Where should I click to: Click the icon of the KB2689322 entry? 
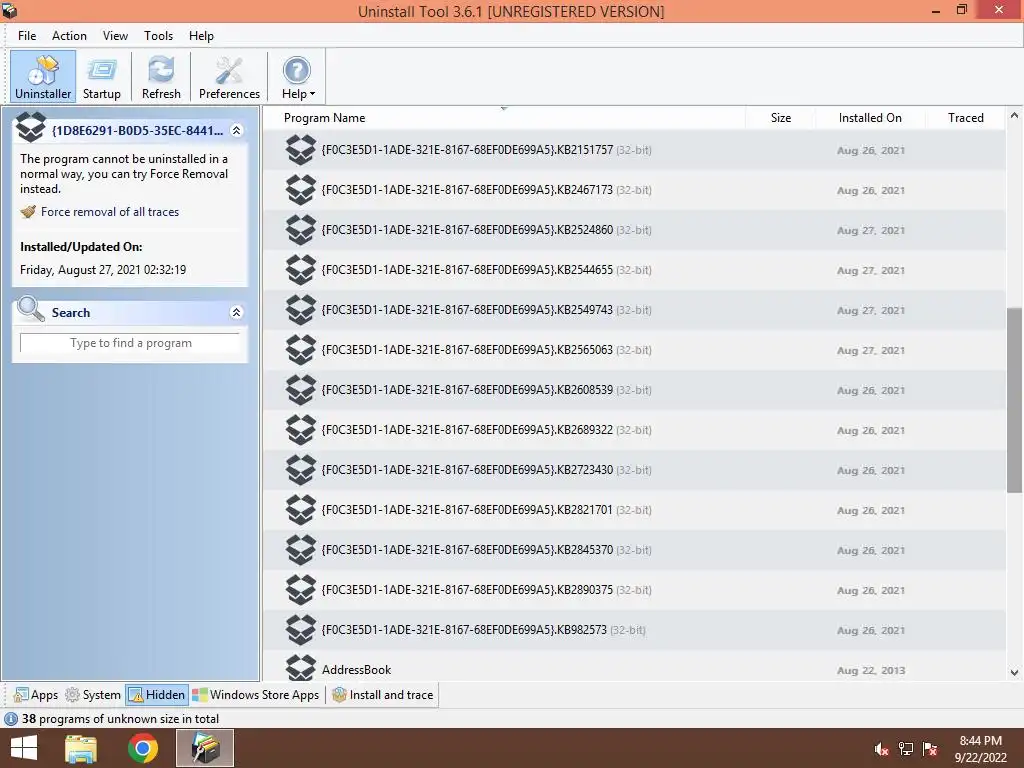point(301,430)
